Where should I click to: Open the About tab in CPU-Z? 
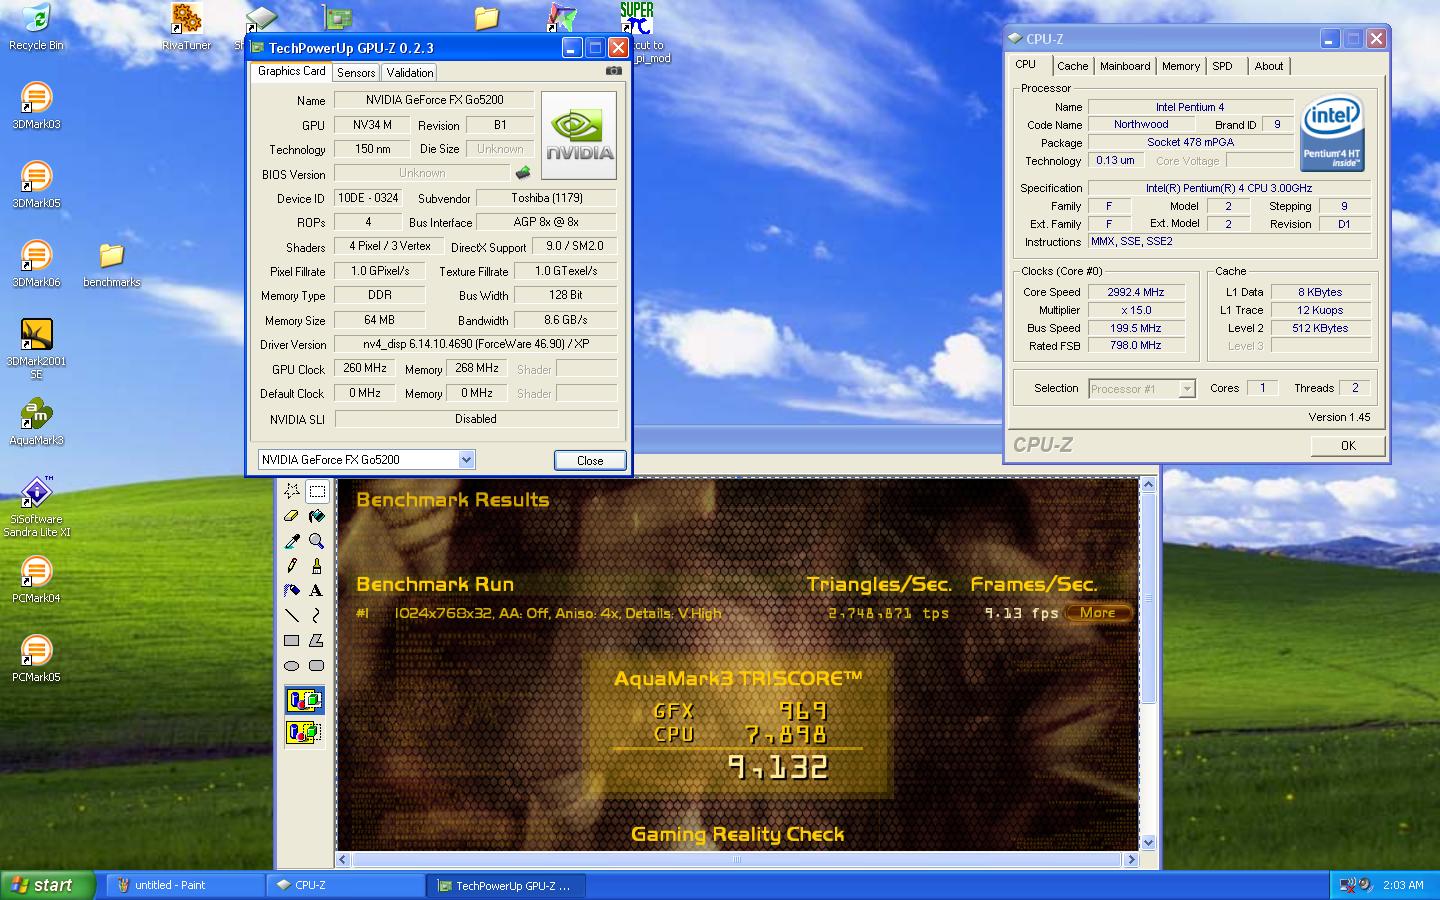pyautogui.click(x=1269, y=66)
